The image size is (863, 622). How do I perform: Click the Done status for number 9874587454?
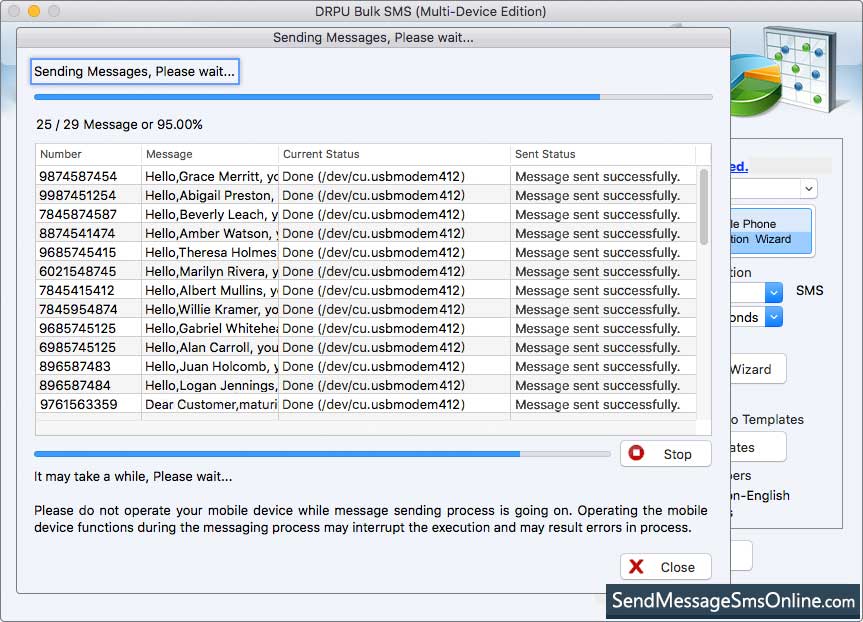[374, 176]
